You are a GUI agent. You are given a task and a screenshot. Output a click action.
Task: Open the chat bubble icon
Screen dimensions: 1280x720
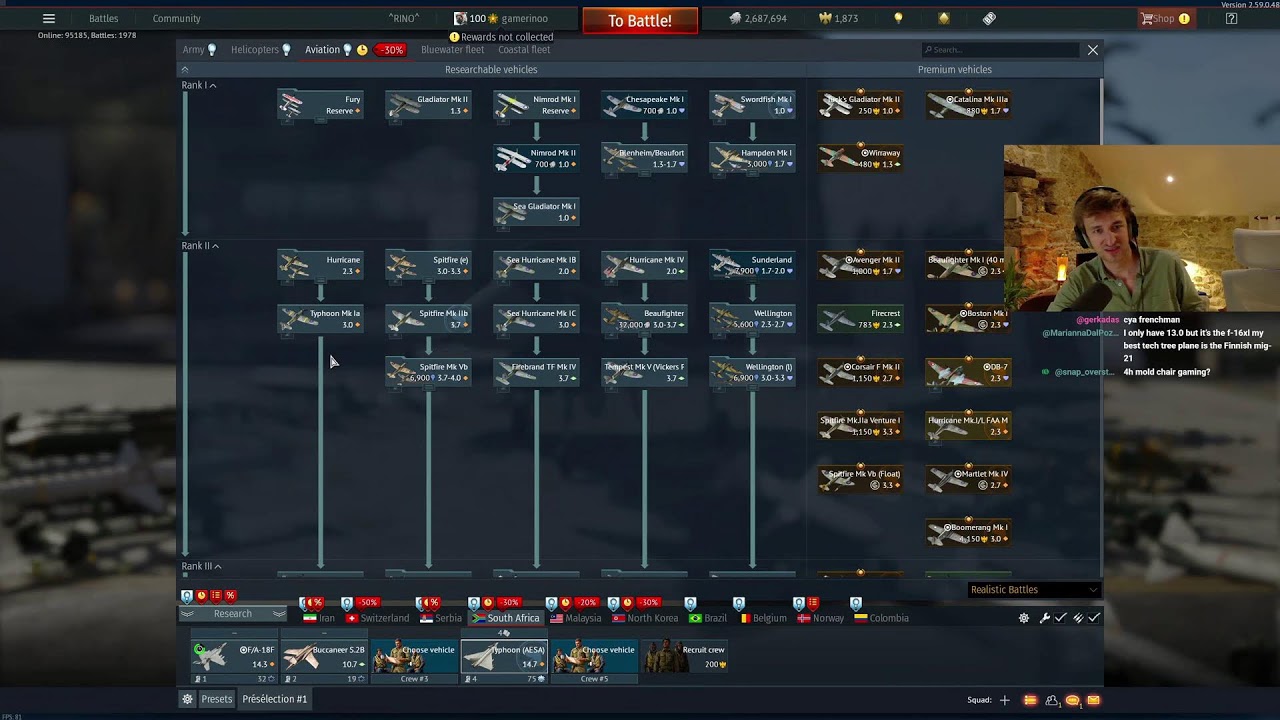[x=1072, y=700]
